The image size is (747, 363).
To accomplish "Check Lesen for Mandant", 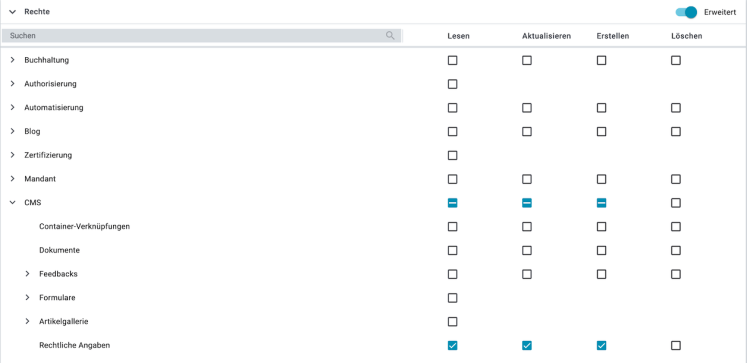I will point(453,179).
